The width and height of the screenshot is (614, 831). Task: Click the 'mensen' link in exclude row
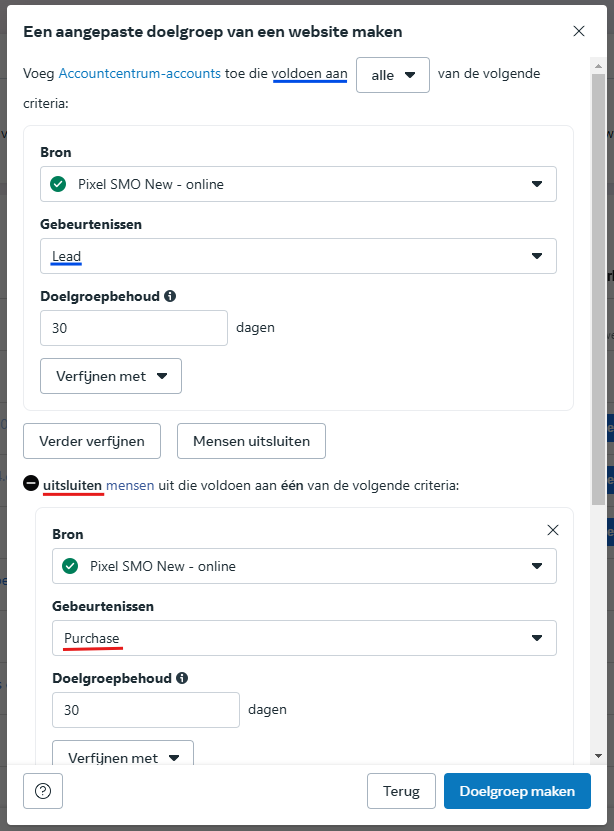(130, 485)
